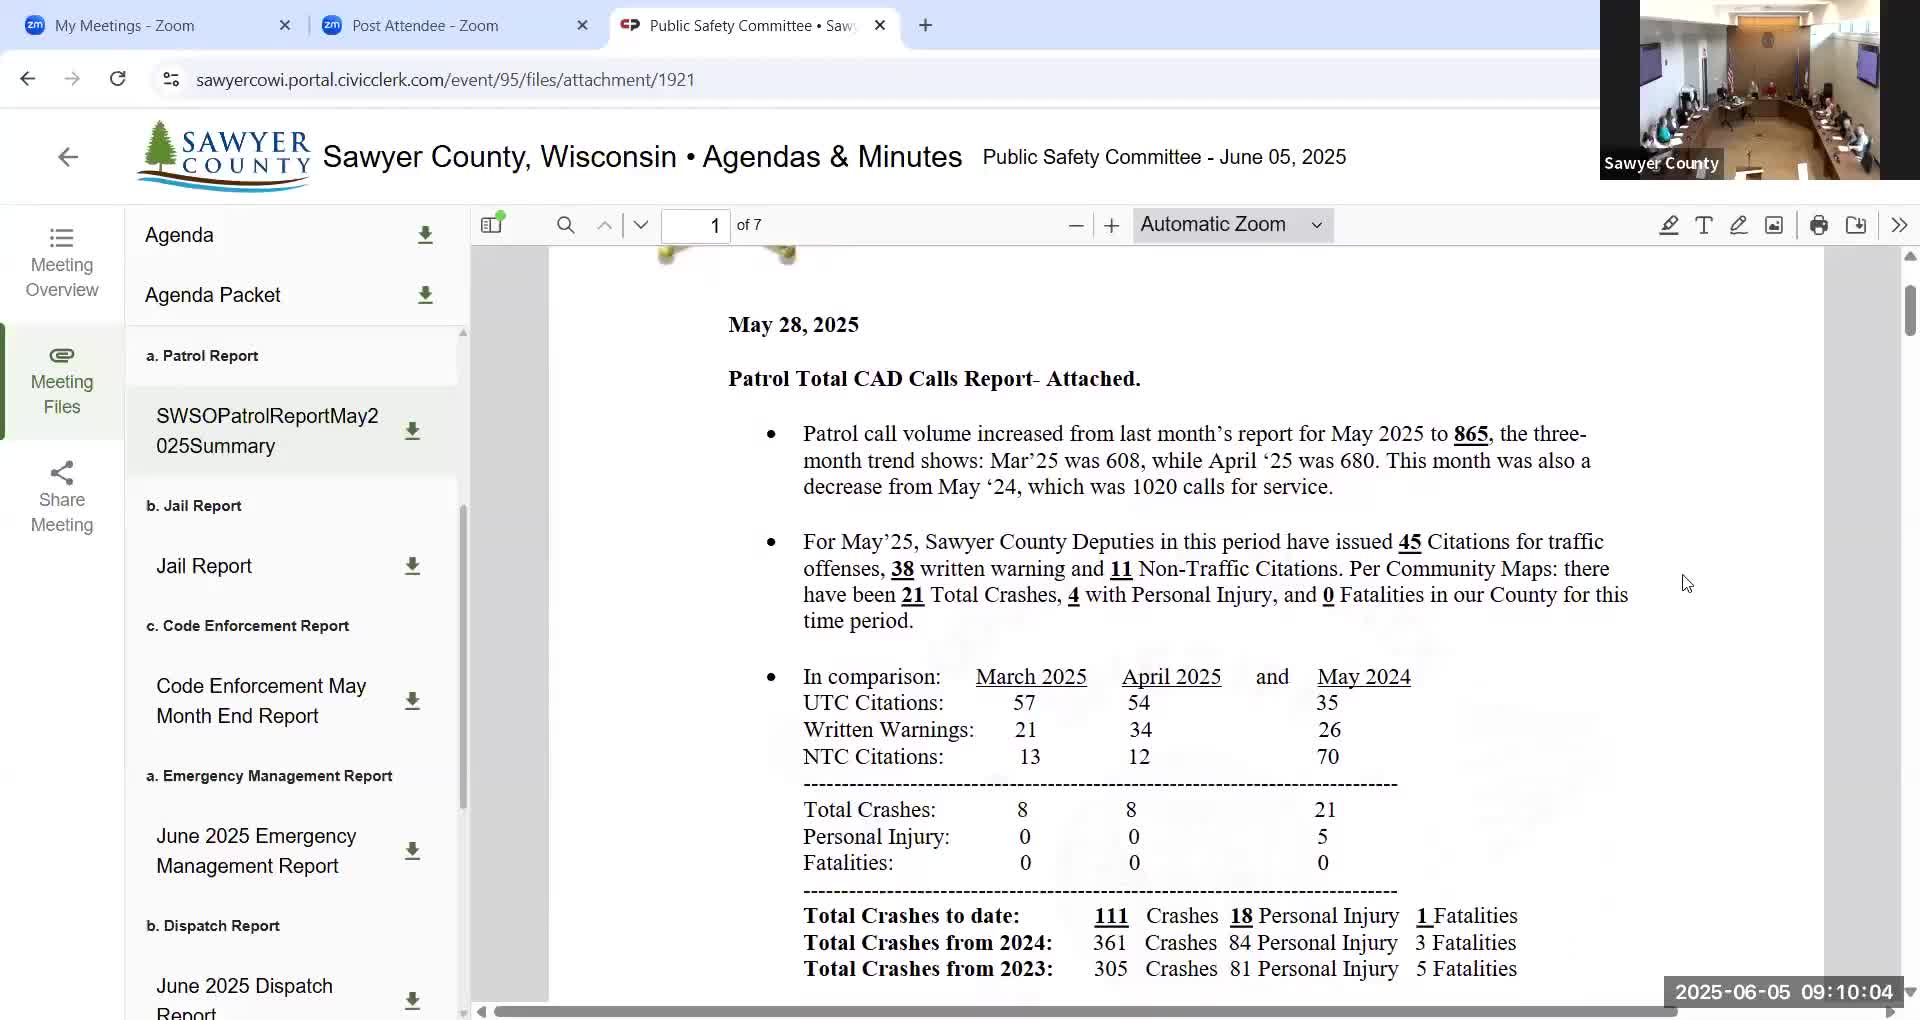Select the highlight annotation tool
The image size is (1920, 1020).
(1668, 225)
